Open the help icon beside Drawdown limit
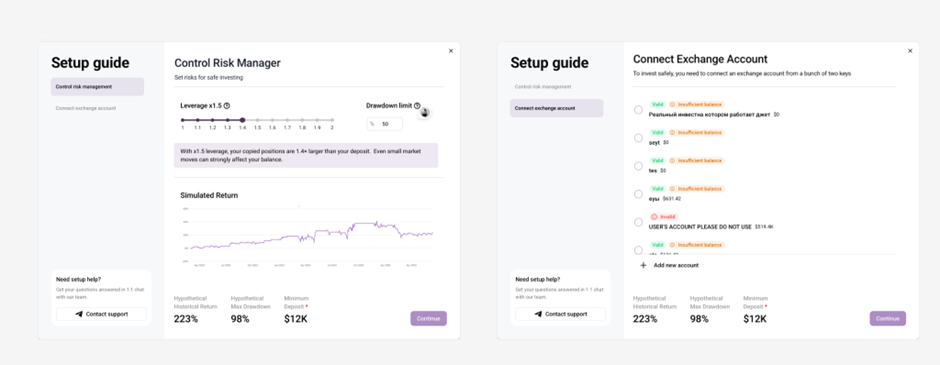This screenshot has width=940, height=365. coord(417,105)
